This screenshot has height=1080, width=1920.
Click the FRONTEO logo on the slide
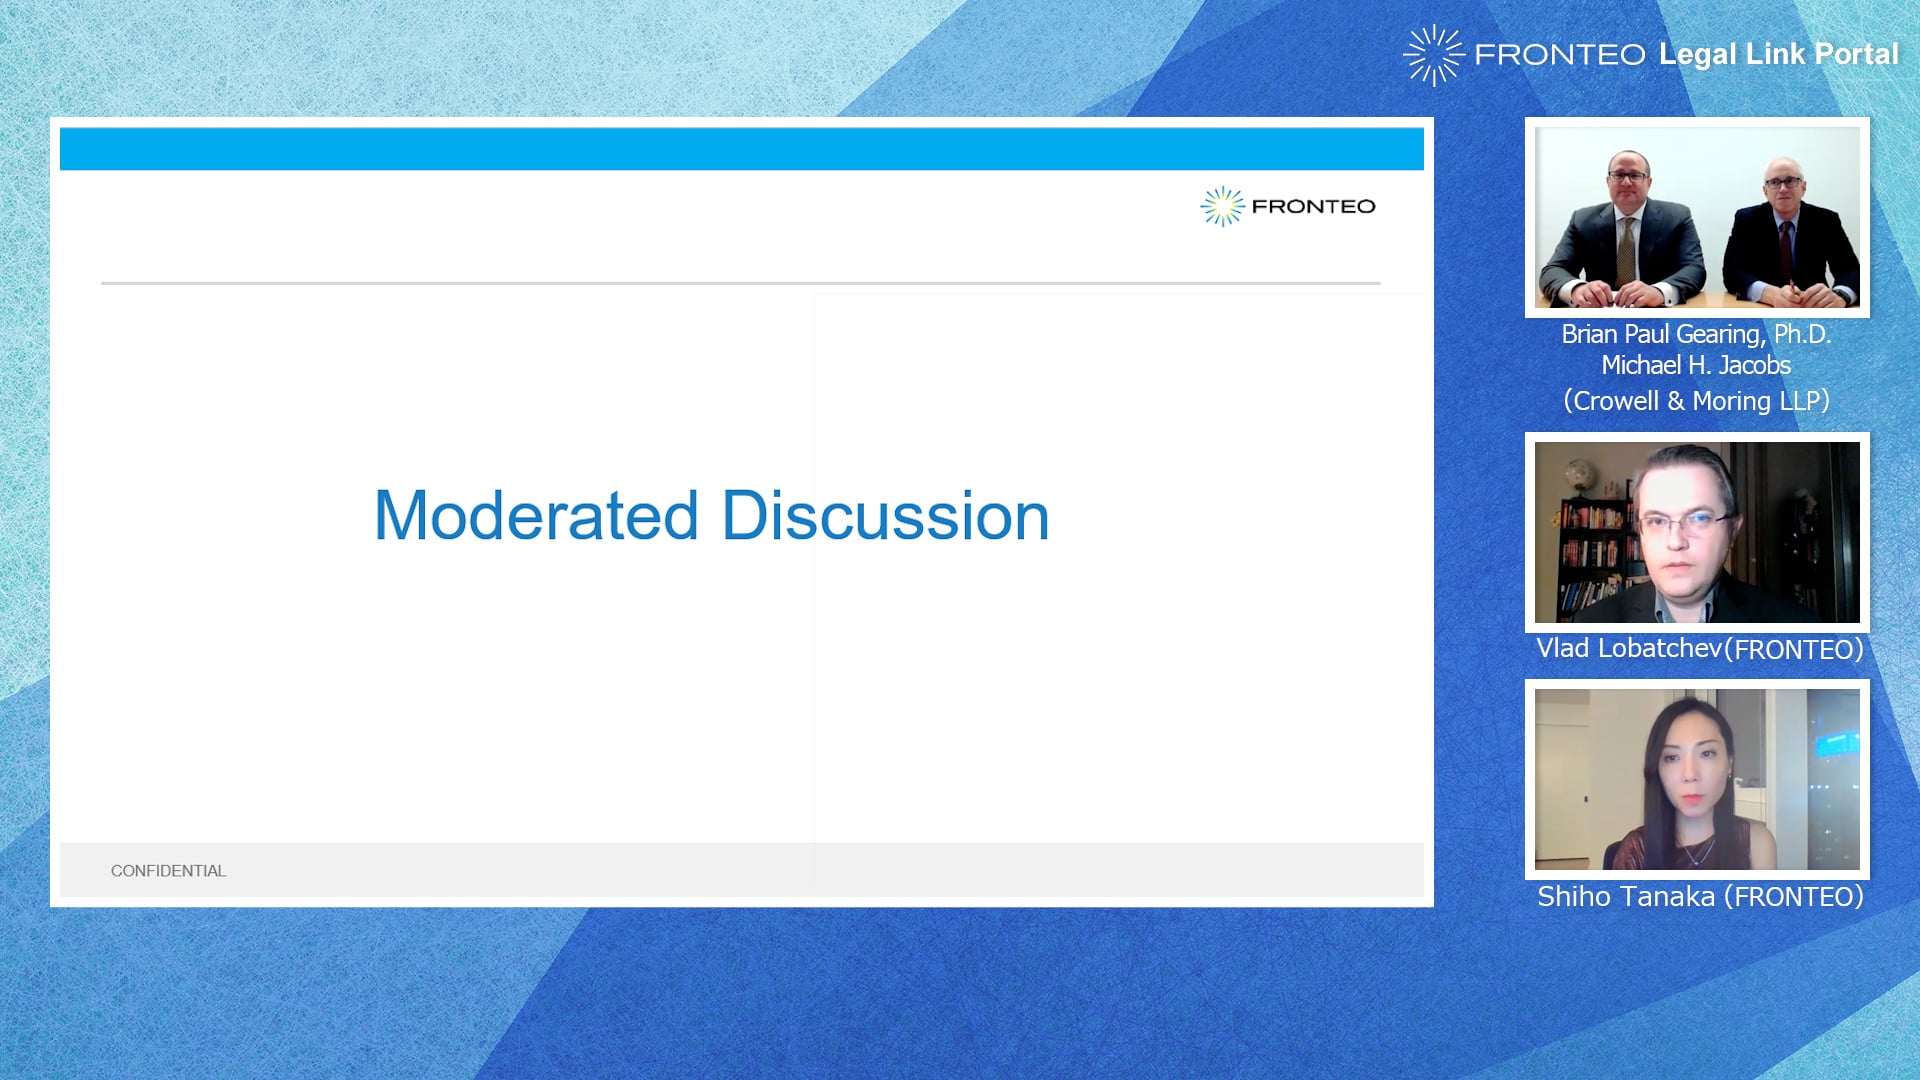pyautogui.click(x=1288, y=206)
